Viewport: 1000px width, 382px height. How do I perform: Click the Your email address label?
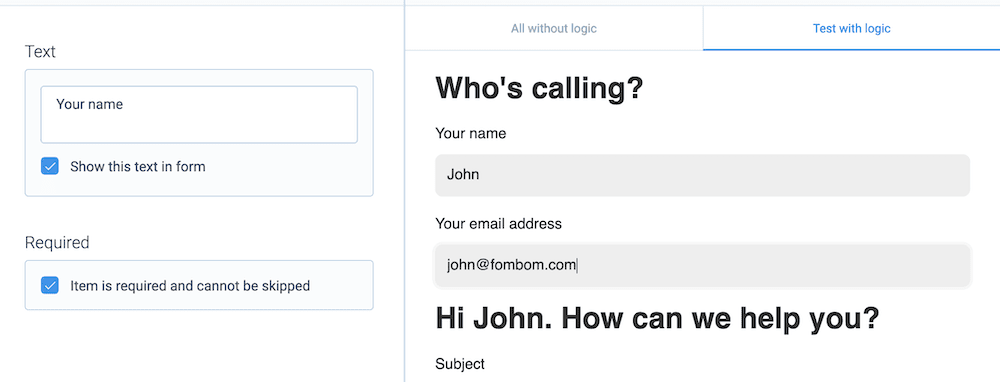coord(498,224)
